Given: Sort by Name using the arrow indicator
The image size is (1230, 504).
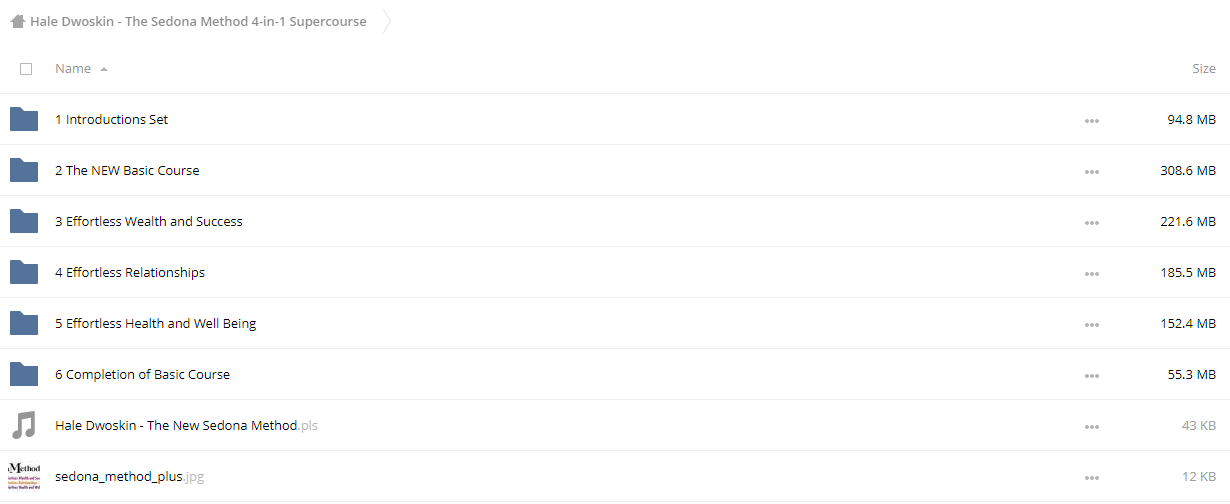Looking at the screenshot, I should click(x=104, y=69).
